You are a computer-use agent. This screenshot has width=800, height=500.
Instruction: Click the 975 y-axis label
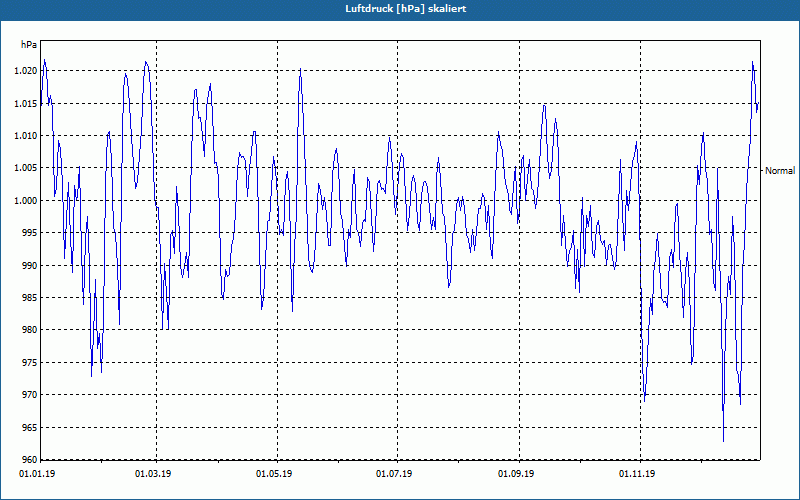coord(30,362)
